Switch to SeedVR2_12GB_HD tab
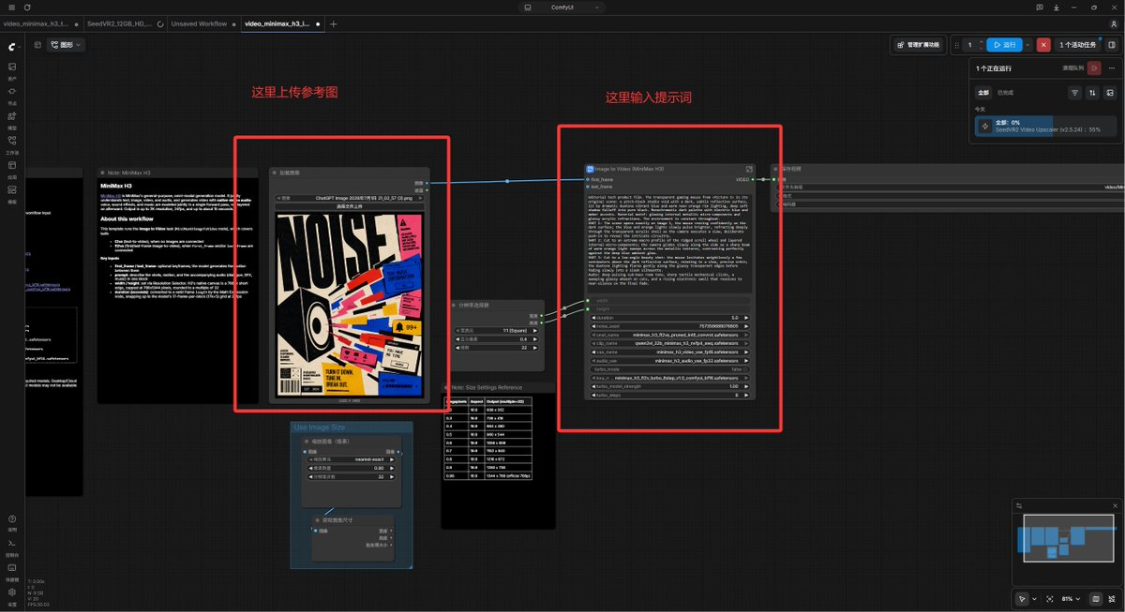Viewport: 1125px width, 612px height. (119, 24)
